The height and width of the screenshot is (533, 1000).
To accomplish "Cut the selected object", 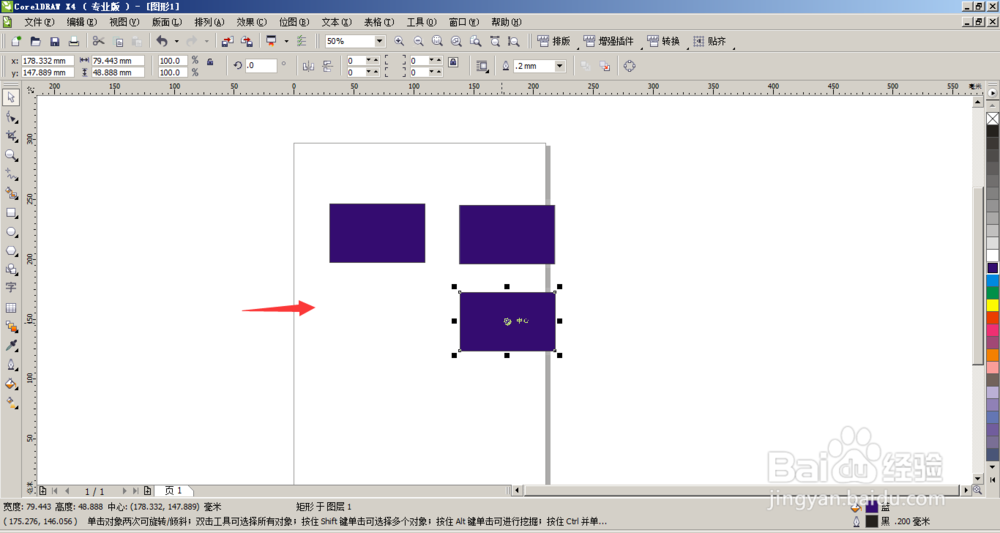I will (x=98, y=41).
